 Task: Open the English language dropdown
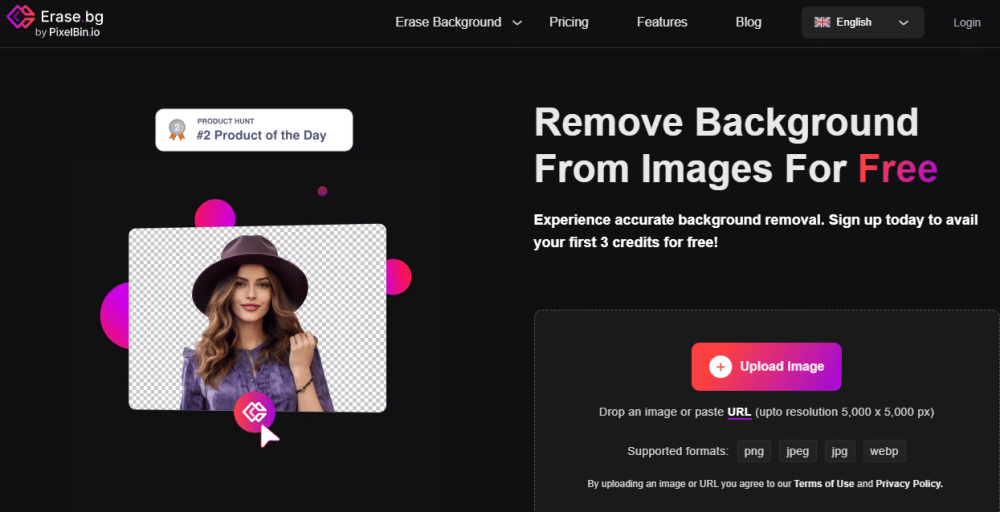coord(862,22)
